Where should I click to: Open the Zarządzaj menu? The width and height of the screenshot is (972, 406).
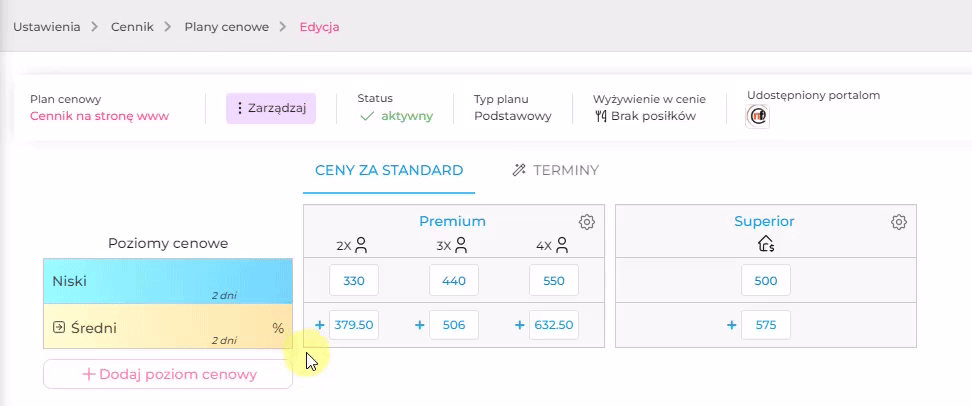(x=271, y=108)
